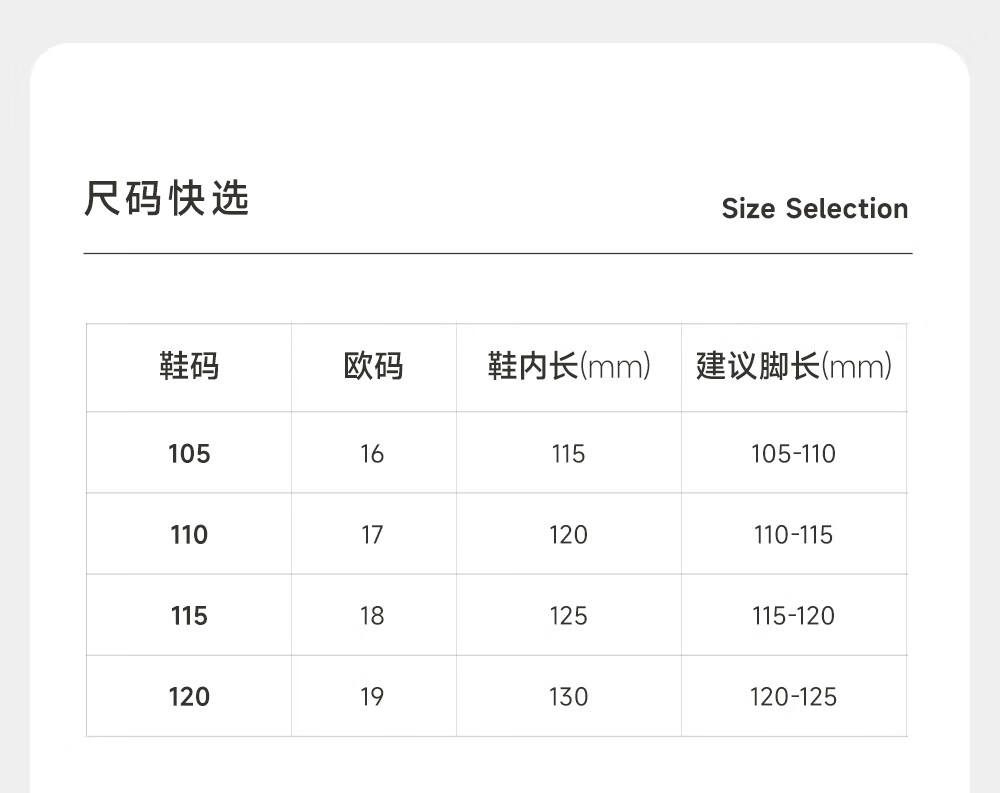This screenshot has height=793, width=1000.
Task: Click the 鞋内长(mm) column header
Action: coord(569,366)
